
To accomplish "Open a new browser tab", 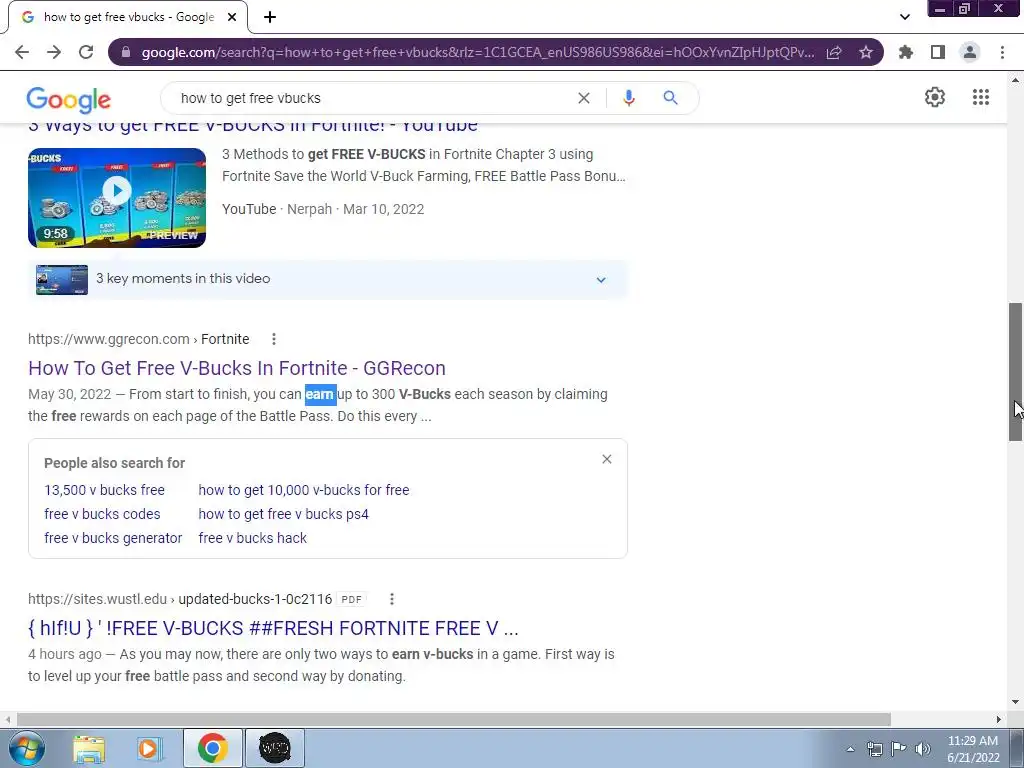I will [270, 17].
